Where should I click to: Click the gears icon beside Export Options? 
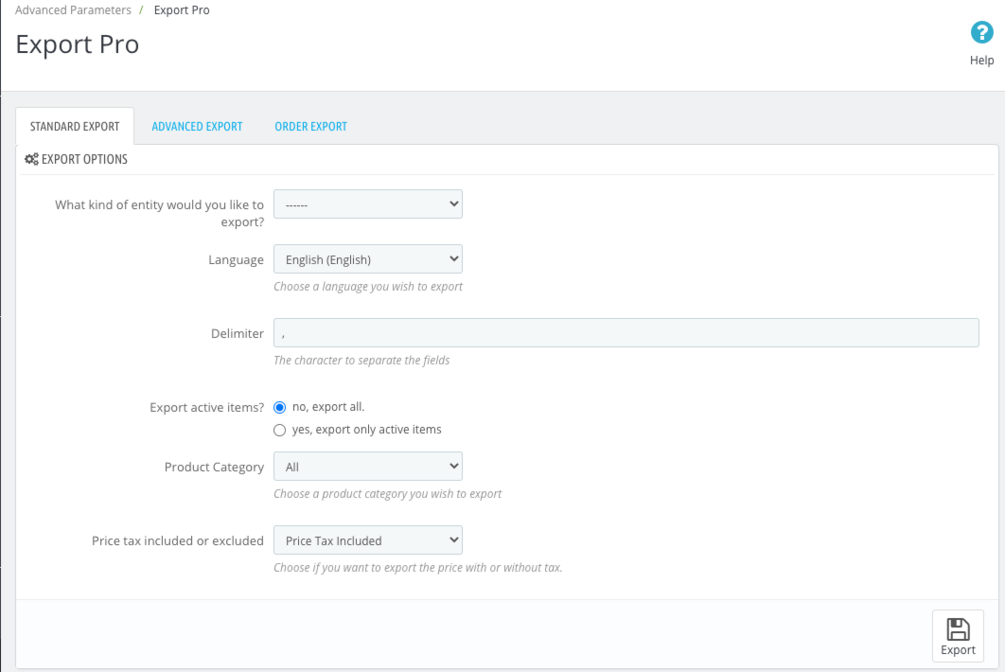[x=32, y=159]
